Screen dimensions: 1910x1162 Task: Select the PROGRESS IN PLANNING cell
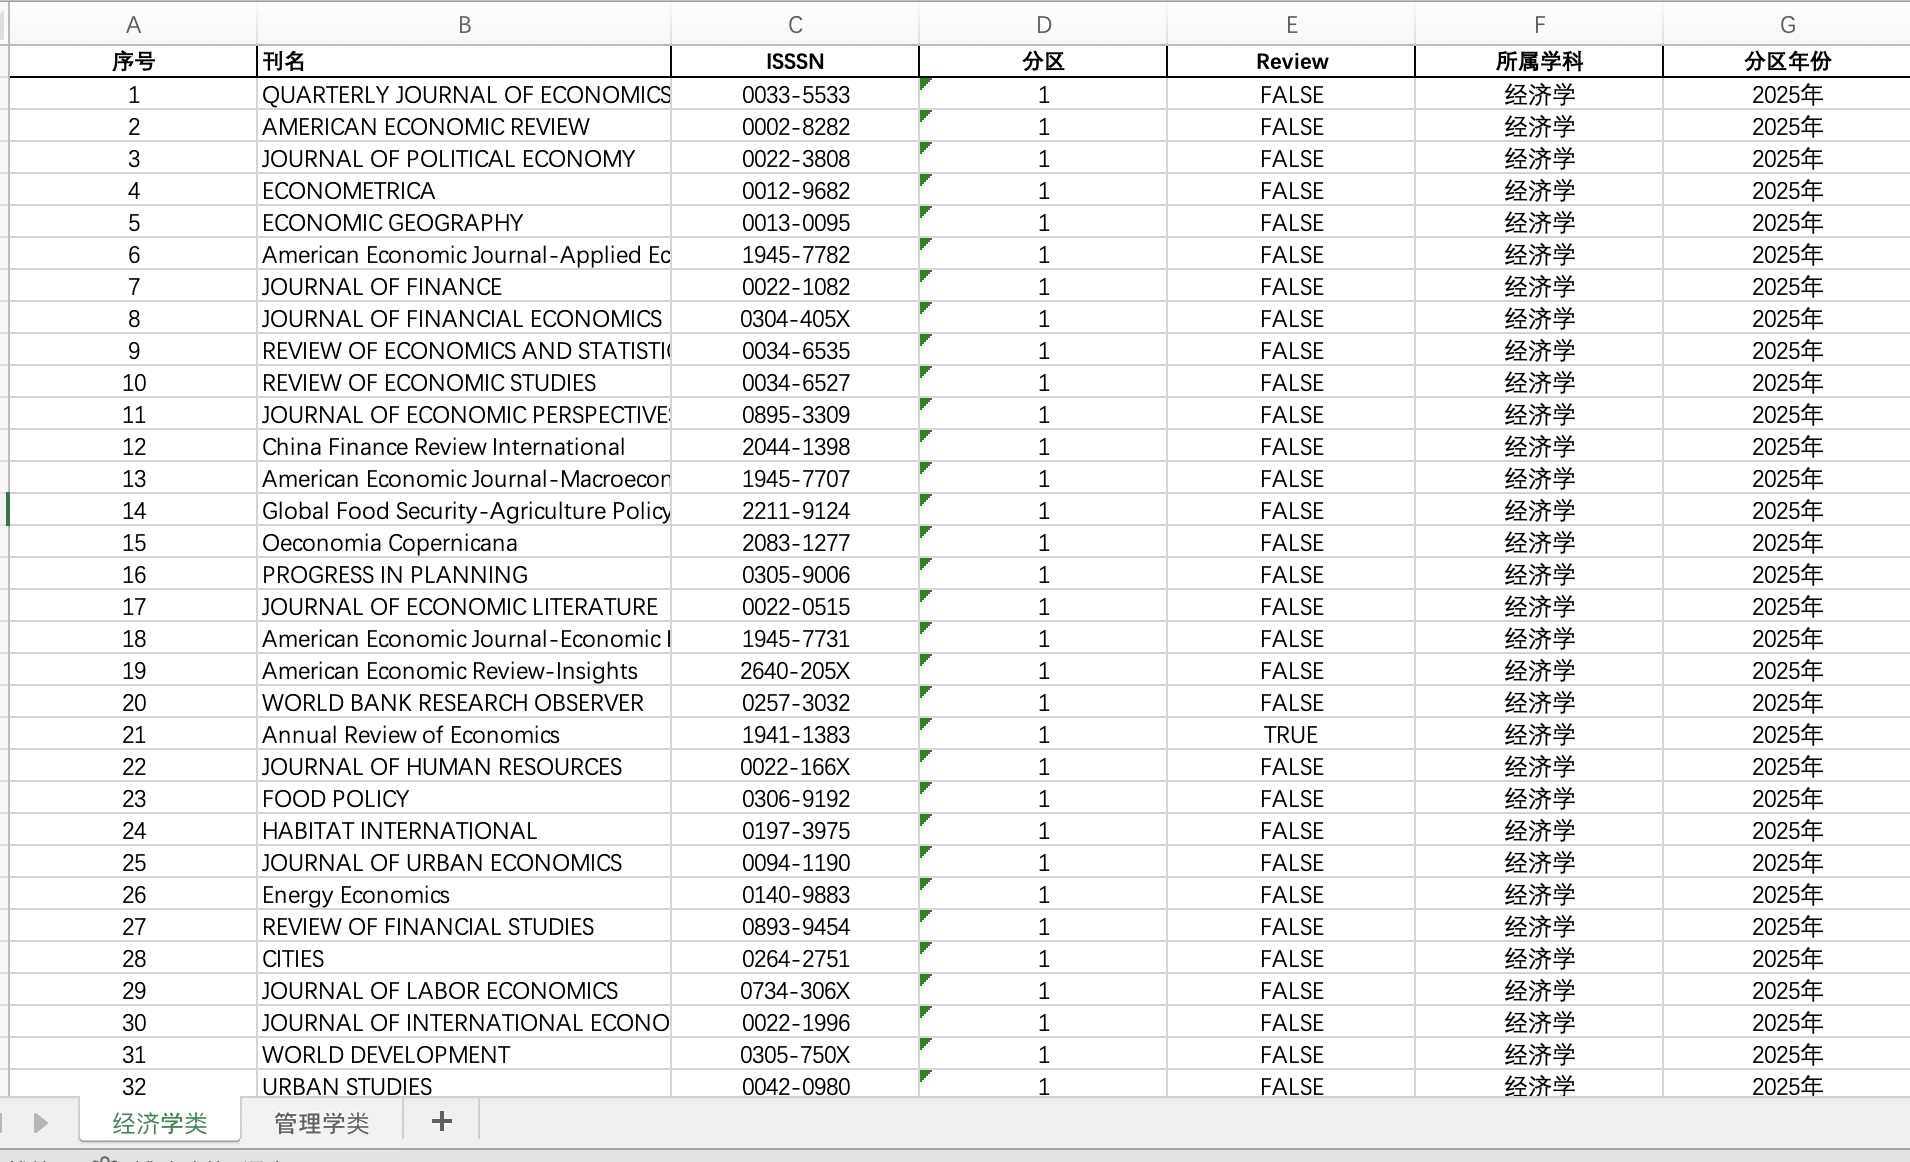[464, 574]
